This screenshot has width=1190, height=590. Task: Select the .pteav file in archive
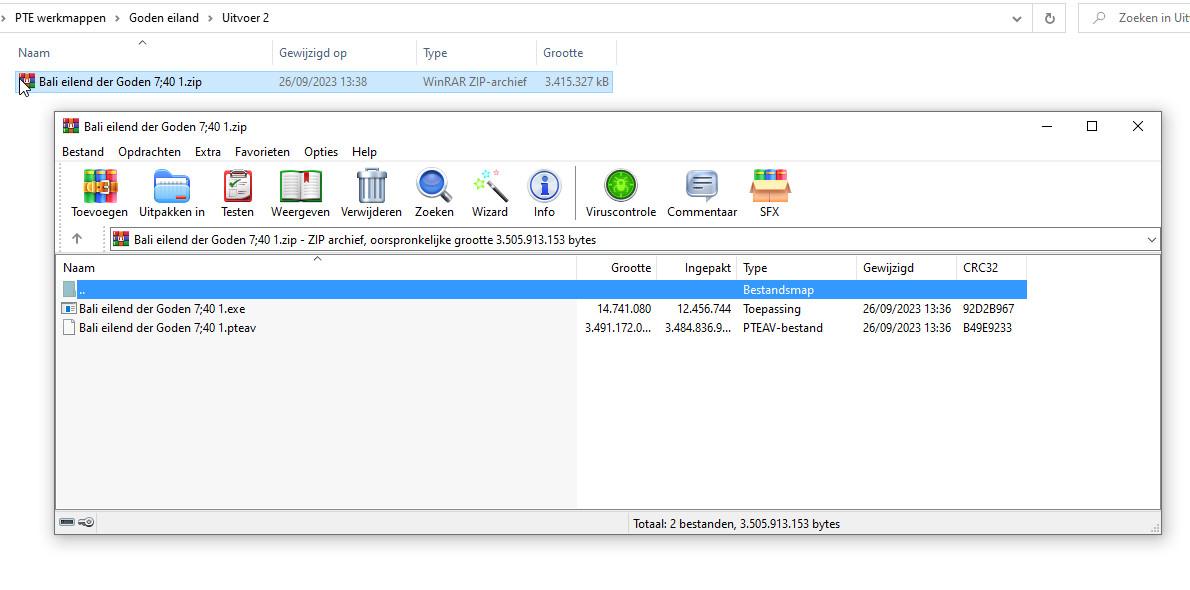click(167, 328)
